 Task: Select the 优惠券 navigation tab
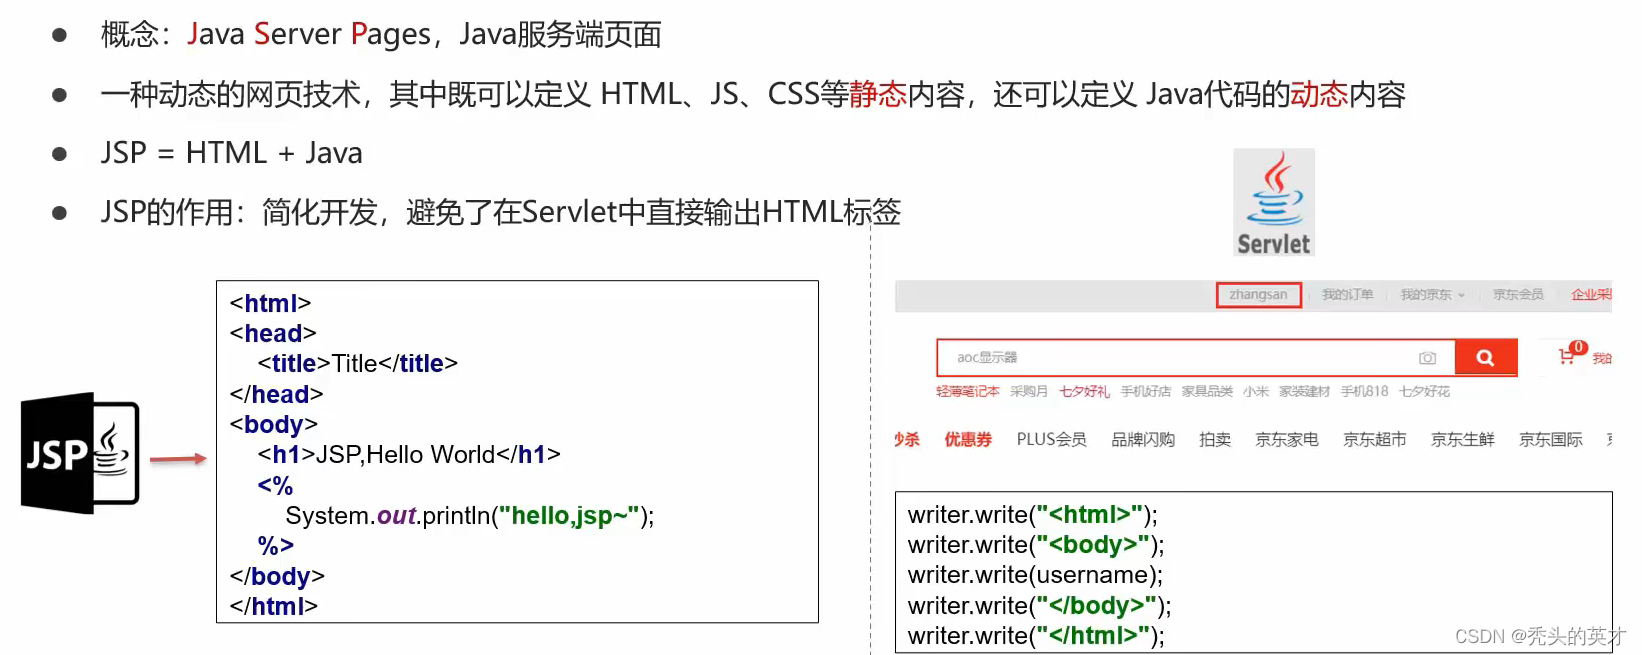968,439
